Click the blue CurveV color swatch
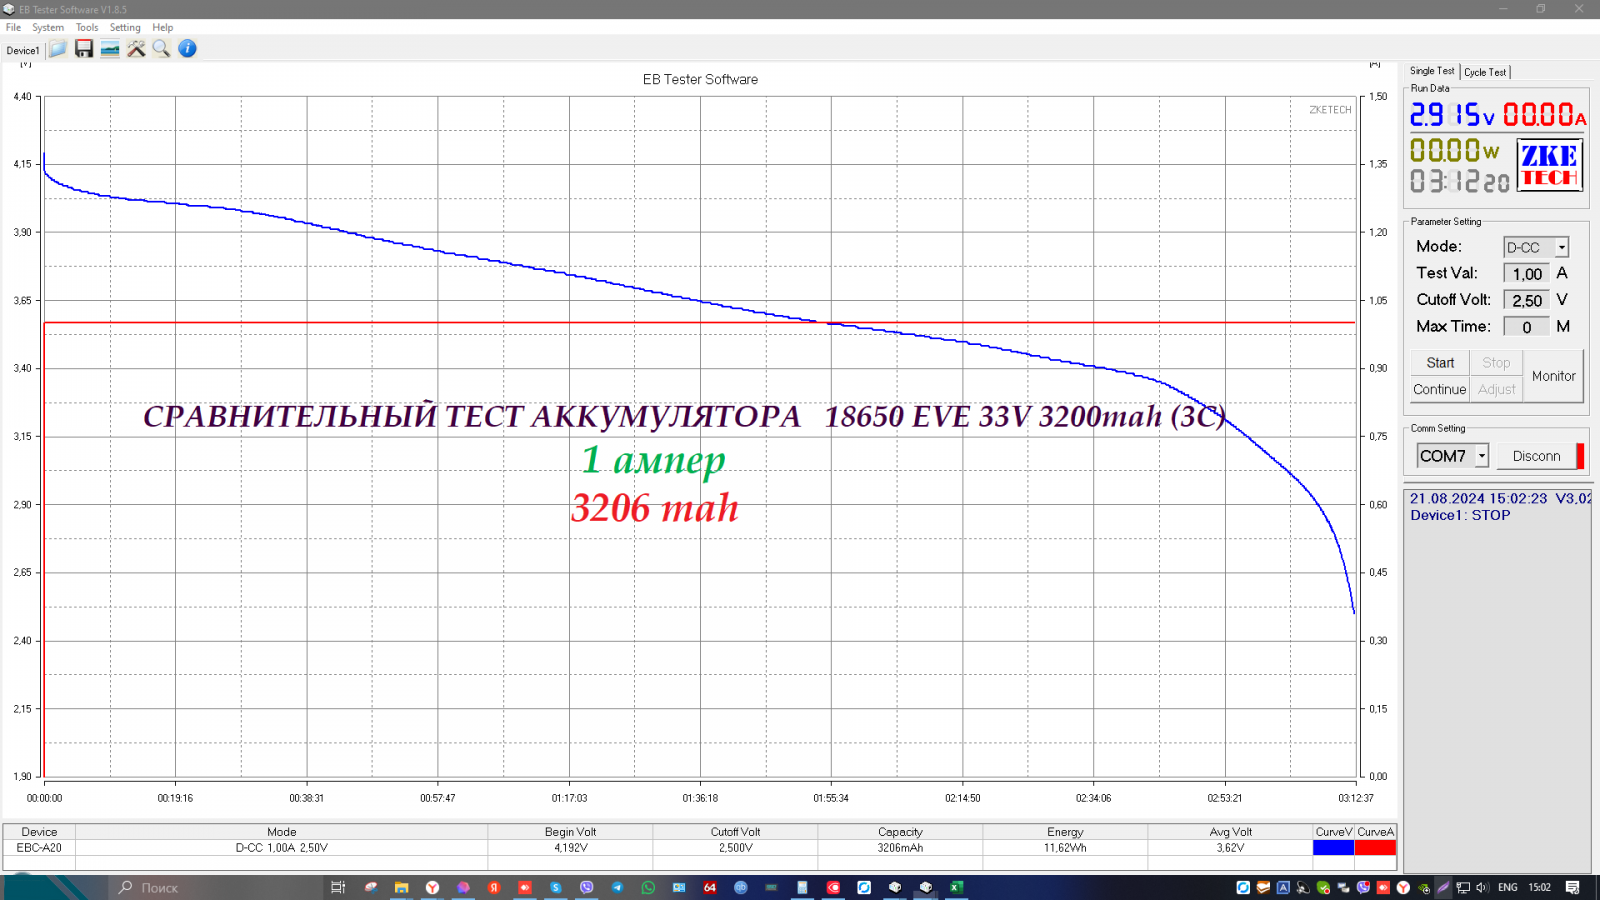This screenshot has height=900, width=1600. pyautogui.click(x=1333, y=848)
